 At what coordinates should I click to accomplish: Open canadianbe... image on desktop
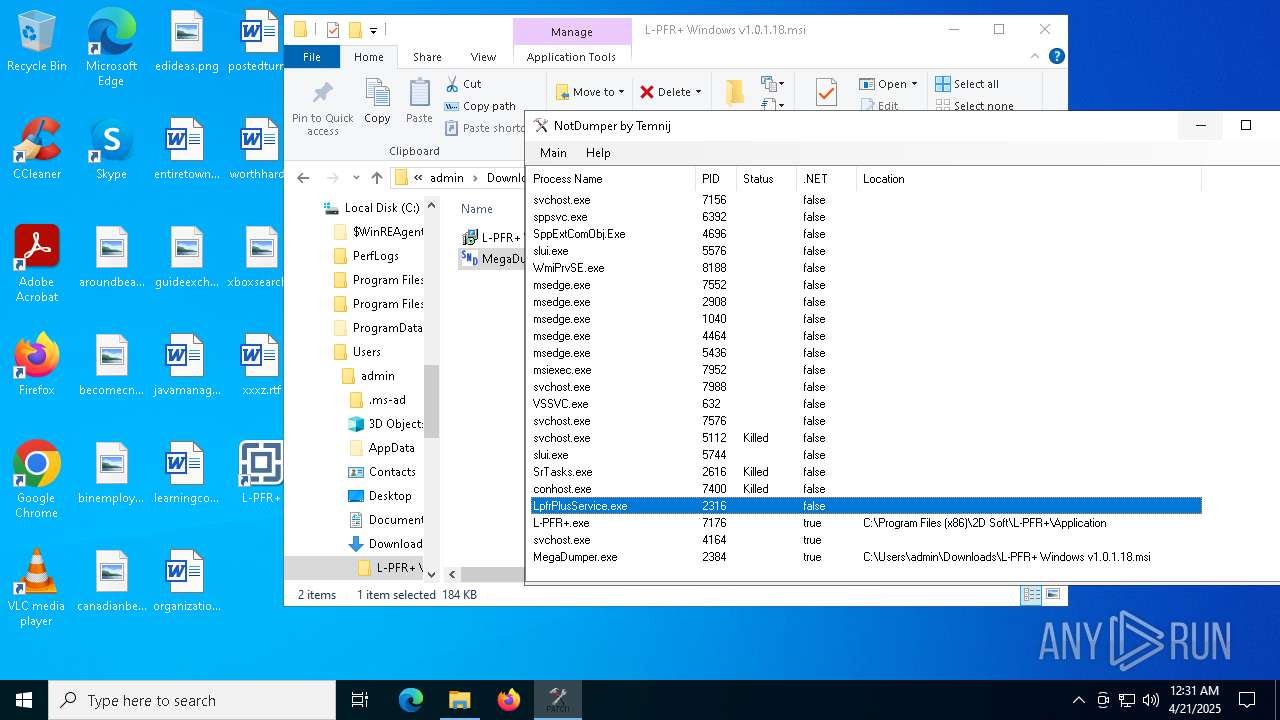[111, 581]
